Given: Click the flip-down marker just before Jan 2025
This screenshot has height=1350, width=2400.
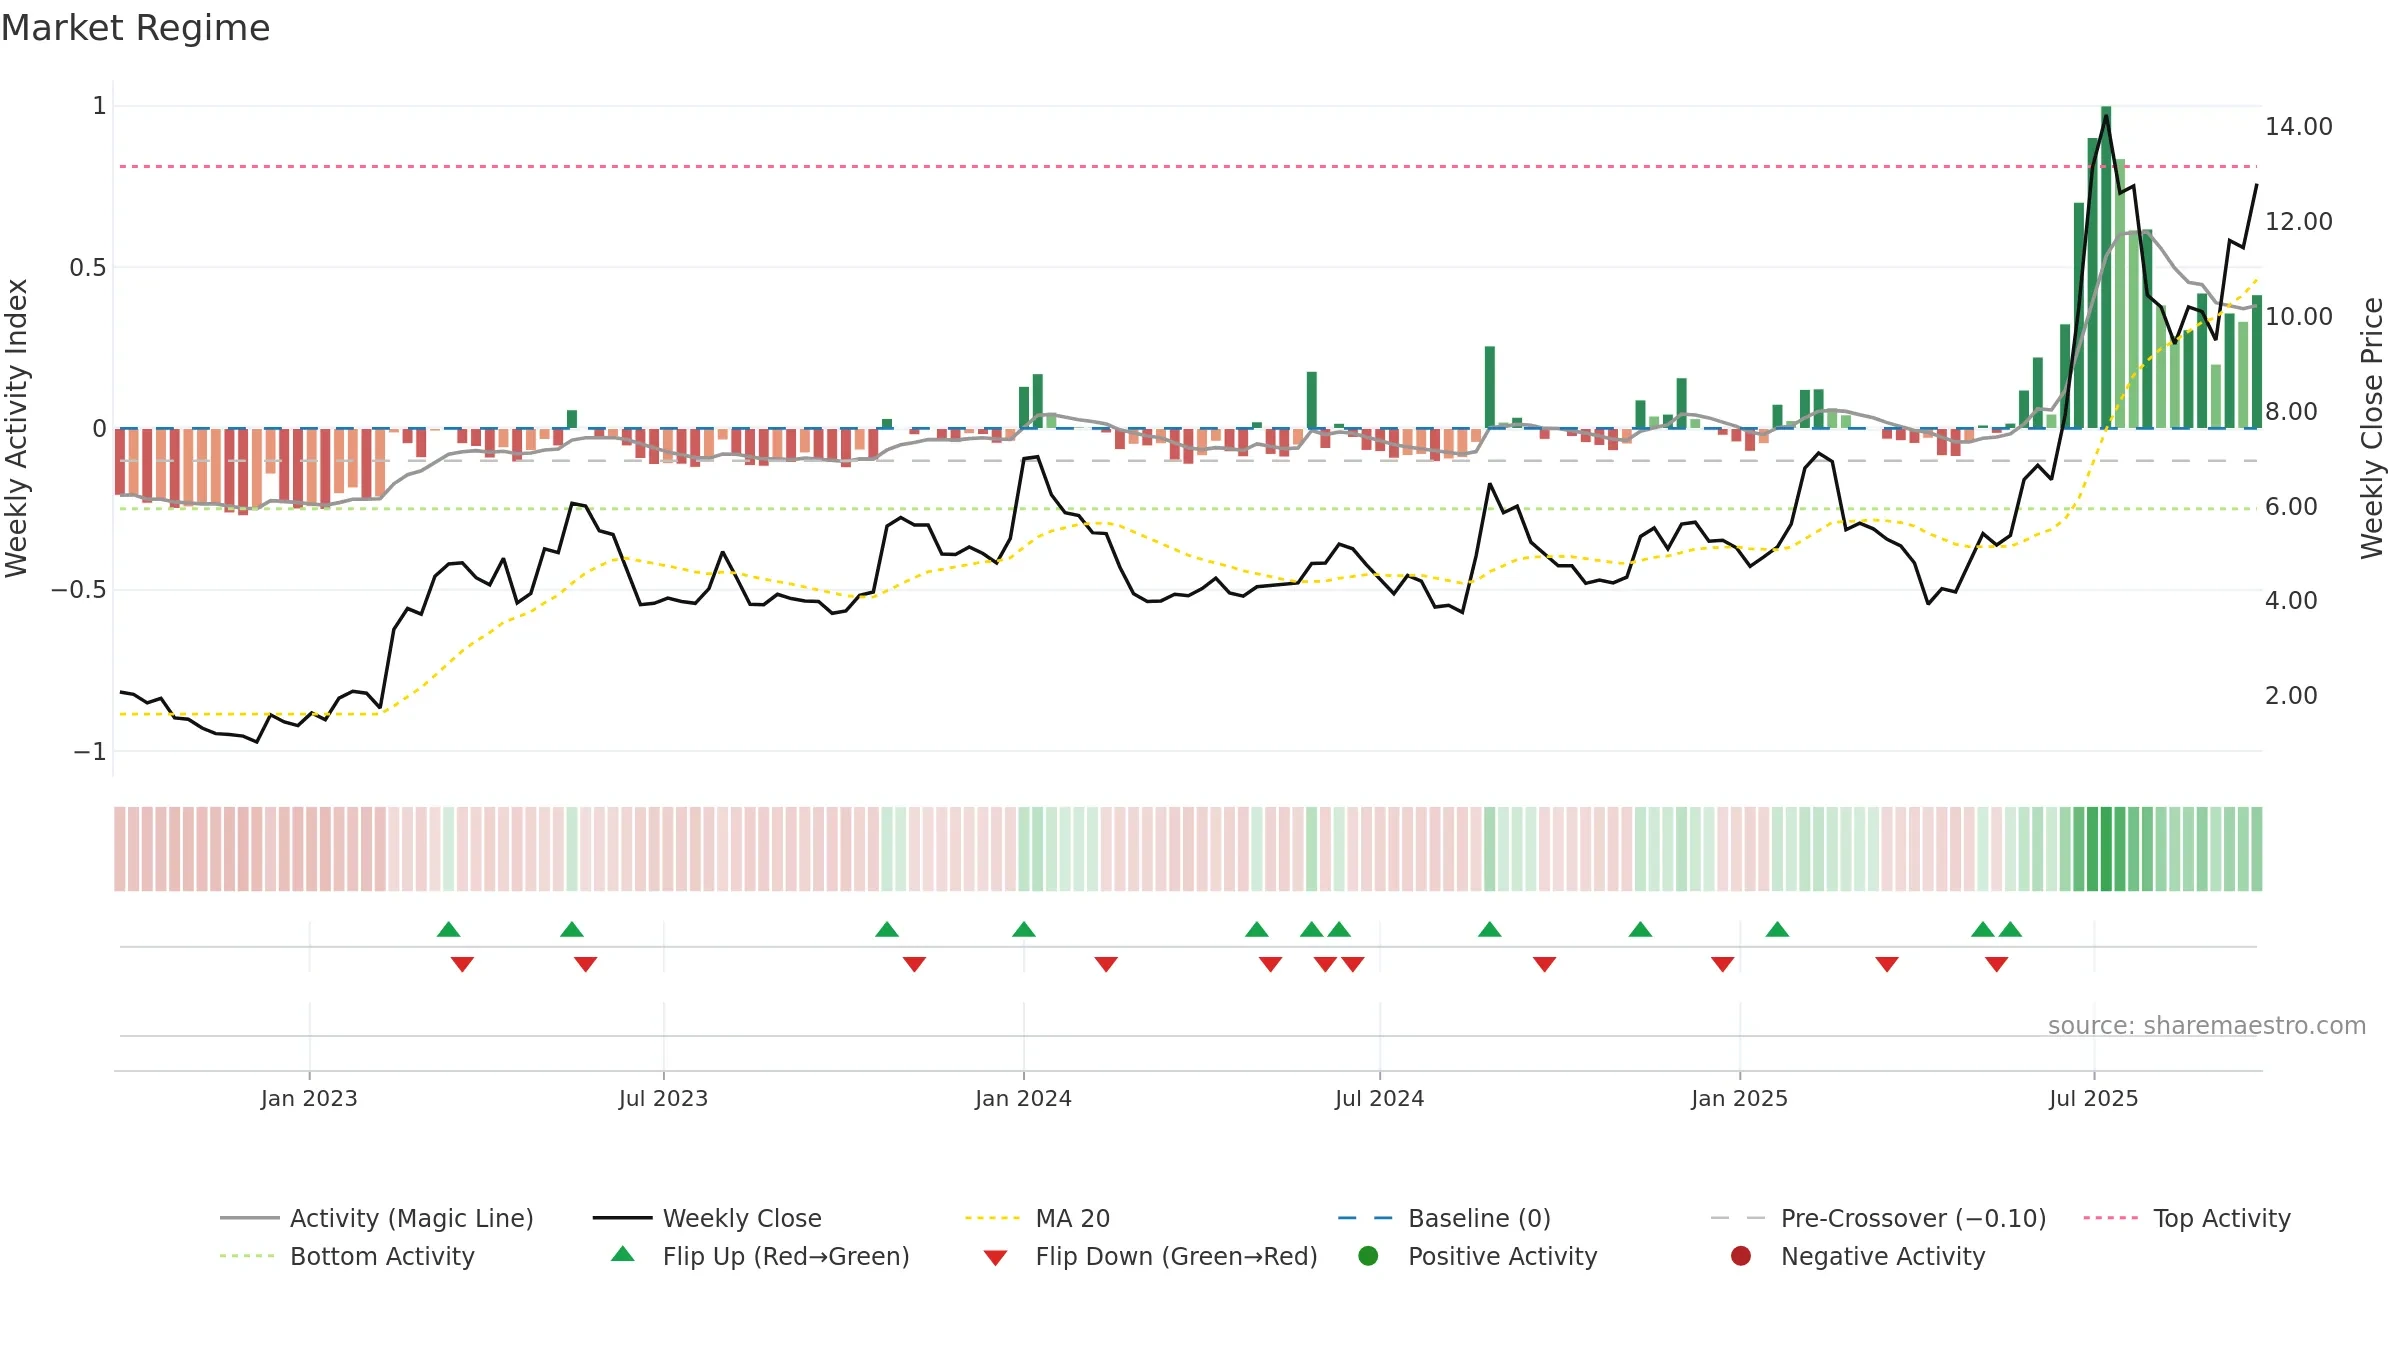Looking at the screenshot, I should pyautogui.click(x=1722, y=964).
